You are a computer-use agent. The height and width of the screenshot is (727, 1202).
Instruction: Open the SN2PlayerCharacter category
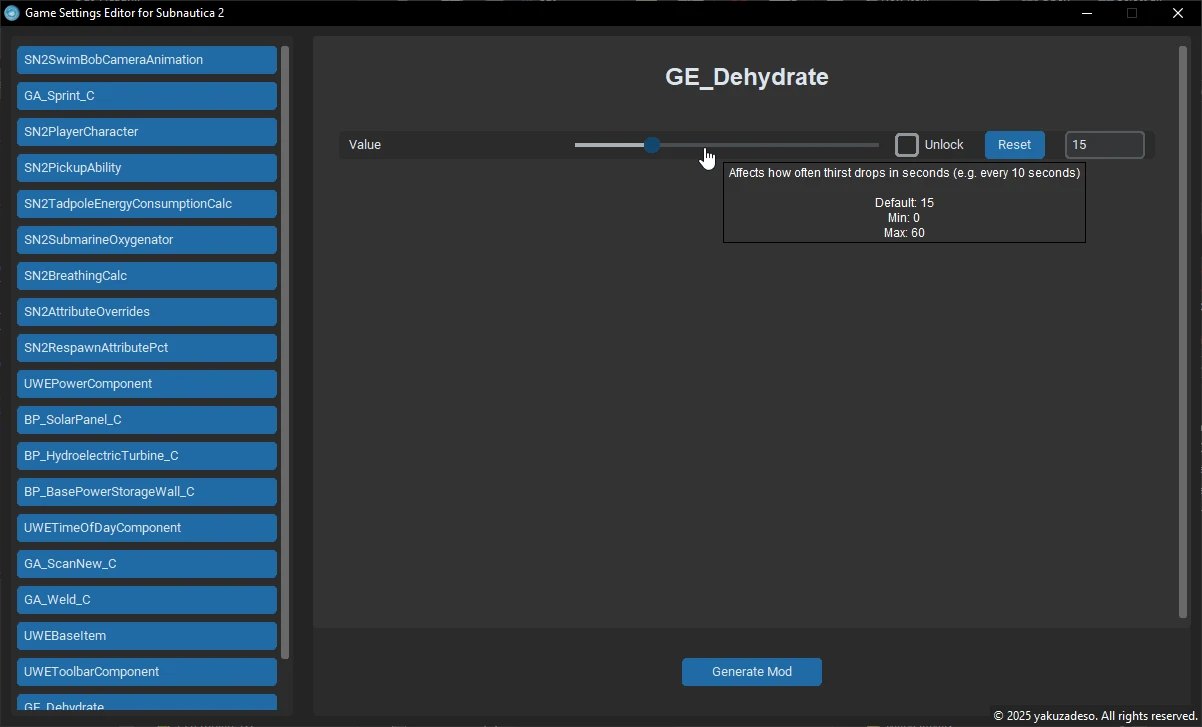146,132
